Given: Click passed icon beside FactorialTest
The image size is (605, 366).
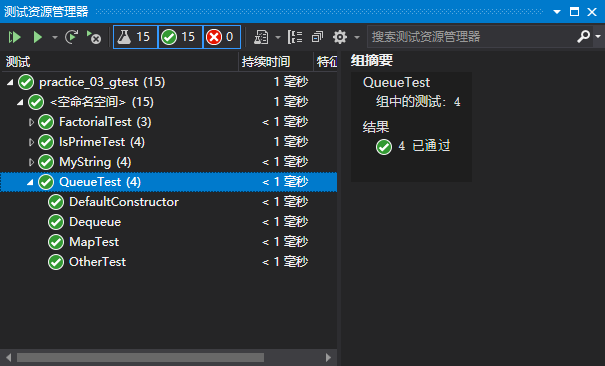Looking at the screenshot, I should point(46,122).
